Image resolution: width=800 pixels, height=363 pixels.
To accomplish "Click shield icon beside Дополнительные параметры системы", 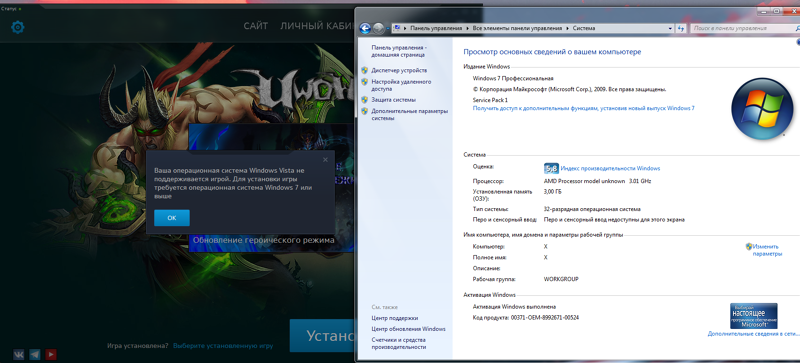I will [364, 111].
